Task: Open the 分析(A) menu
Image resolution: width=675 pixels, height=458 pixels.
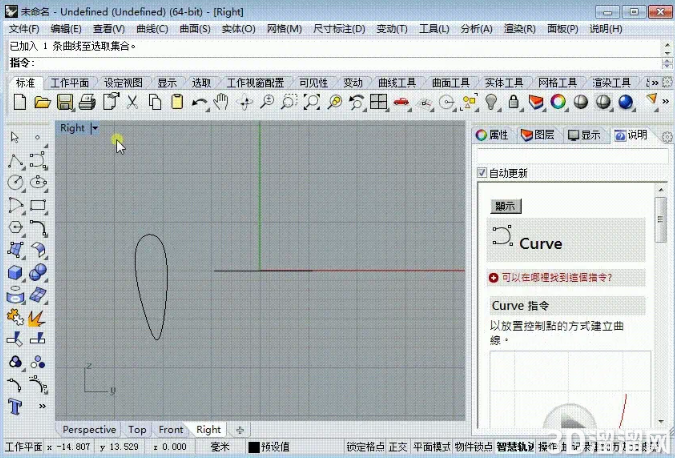Action: (476, 29)
